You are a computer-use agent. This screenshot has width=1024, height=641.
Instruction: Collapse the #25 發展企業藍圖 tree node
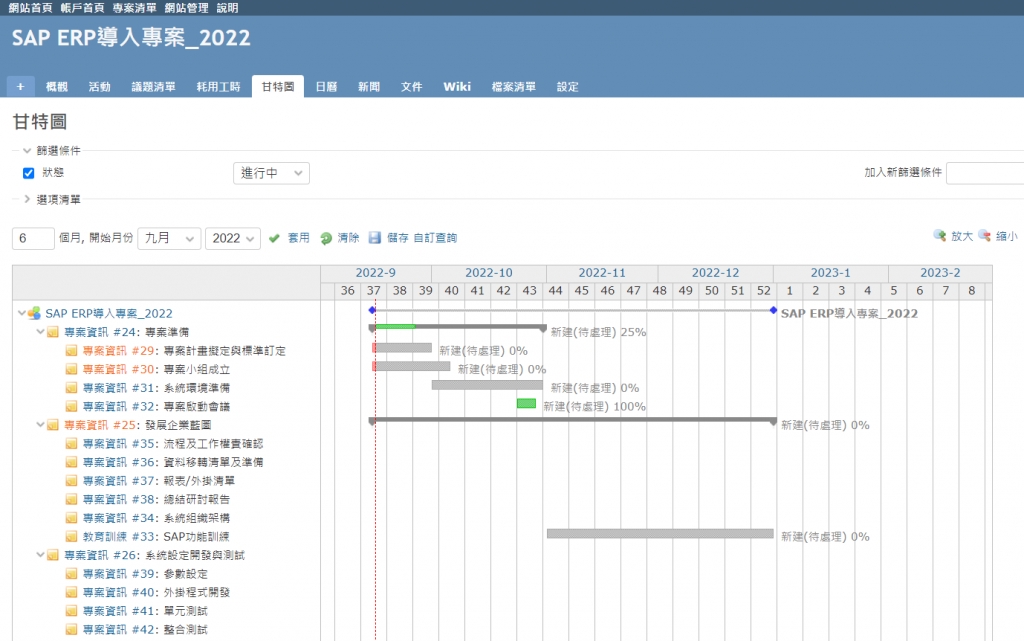point(40,424)
